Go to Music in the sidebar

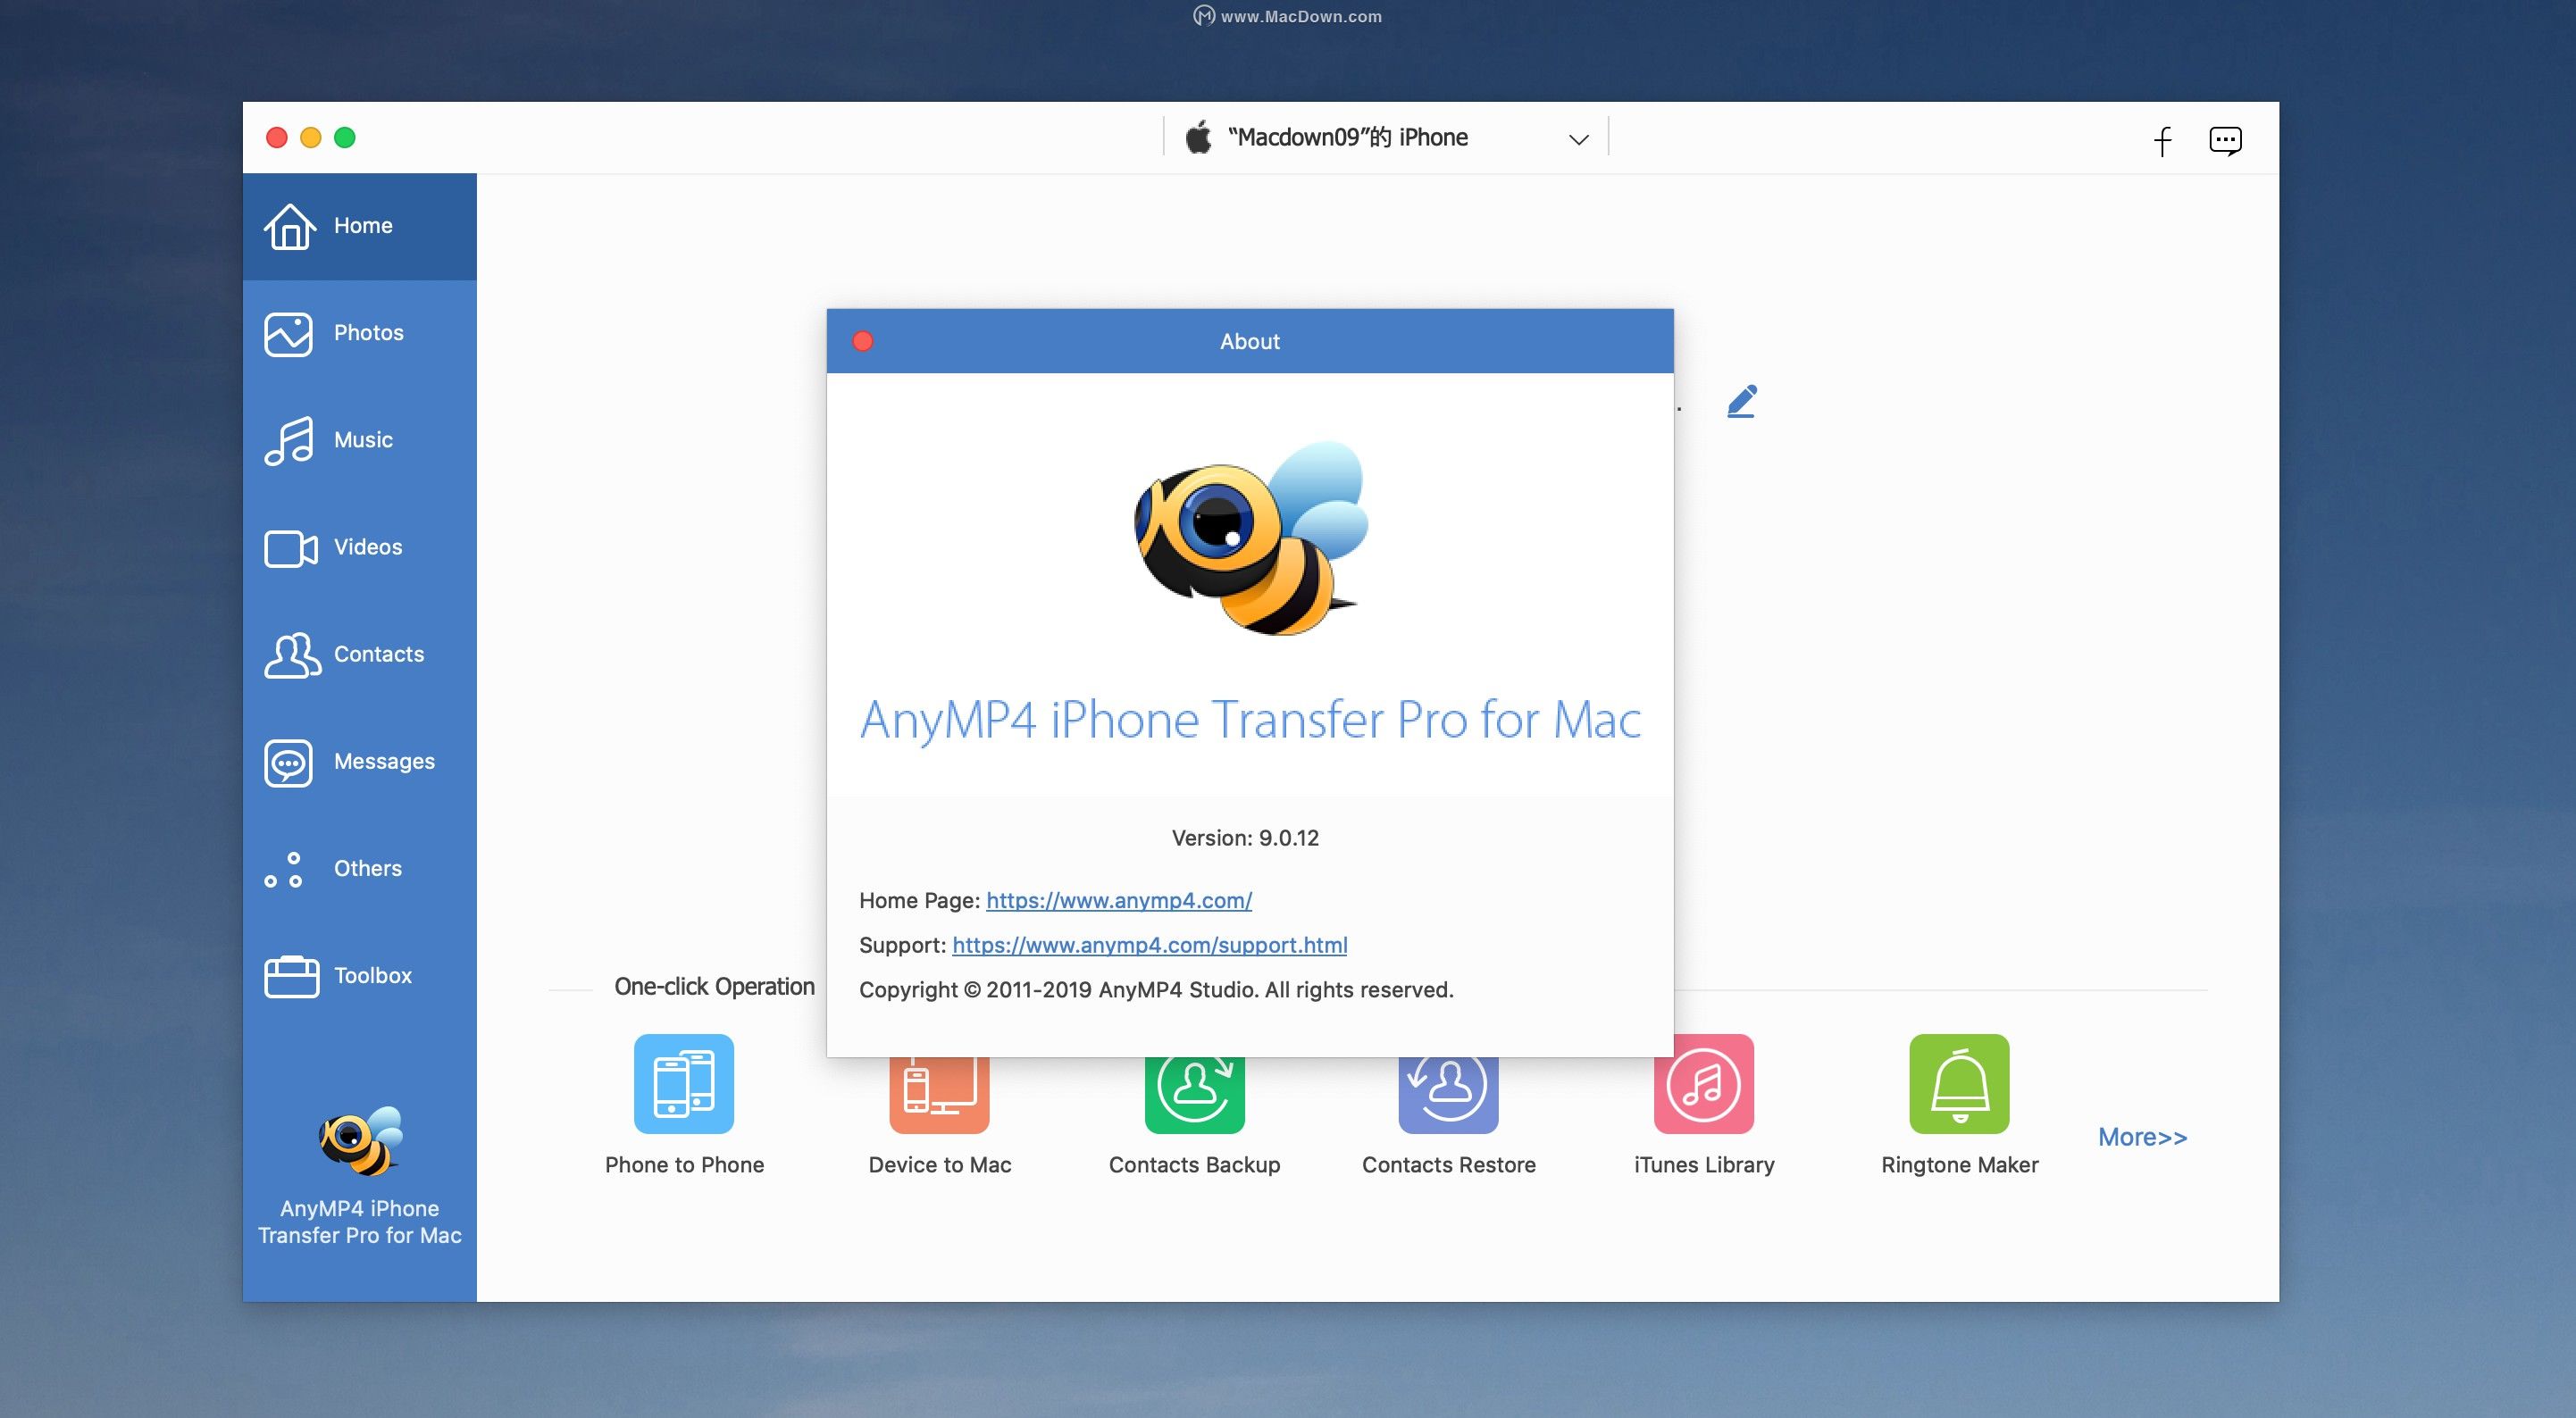[x=359, y=440]
